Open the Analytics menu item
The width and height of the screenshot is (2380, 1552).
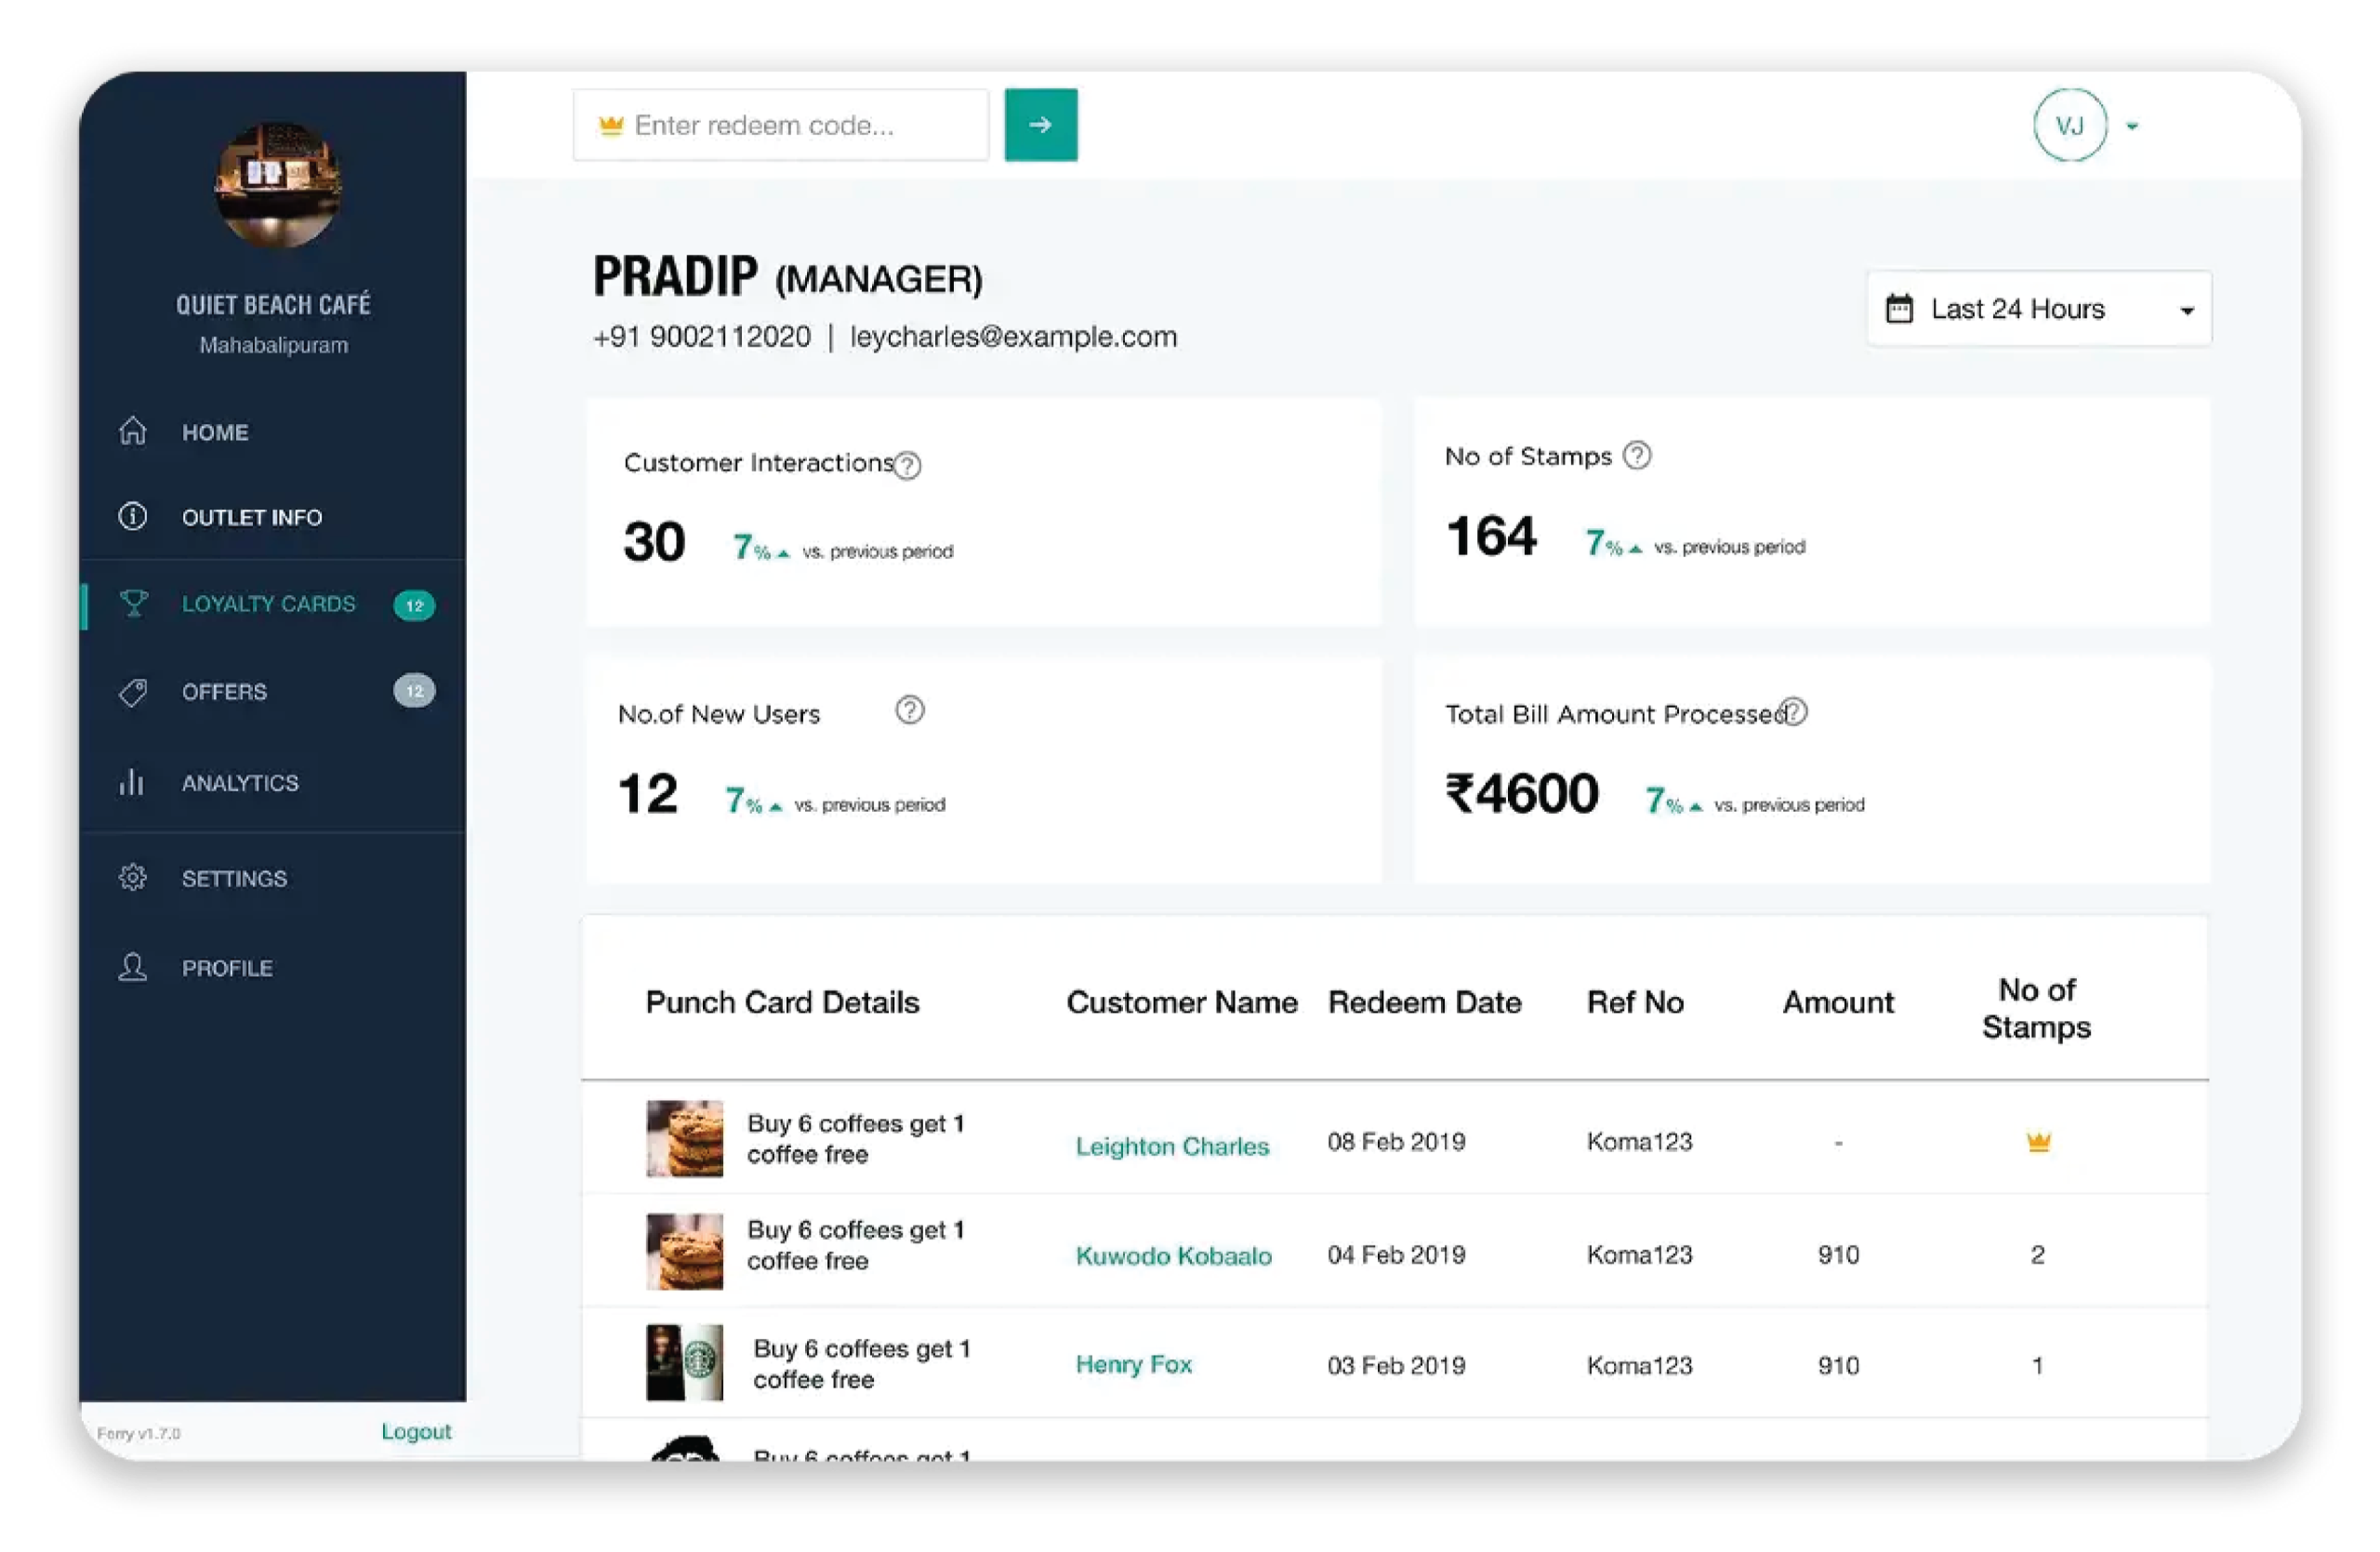(240, 783)
